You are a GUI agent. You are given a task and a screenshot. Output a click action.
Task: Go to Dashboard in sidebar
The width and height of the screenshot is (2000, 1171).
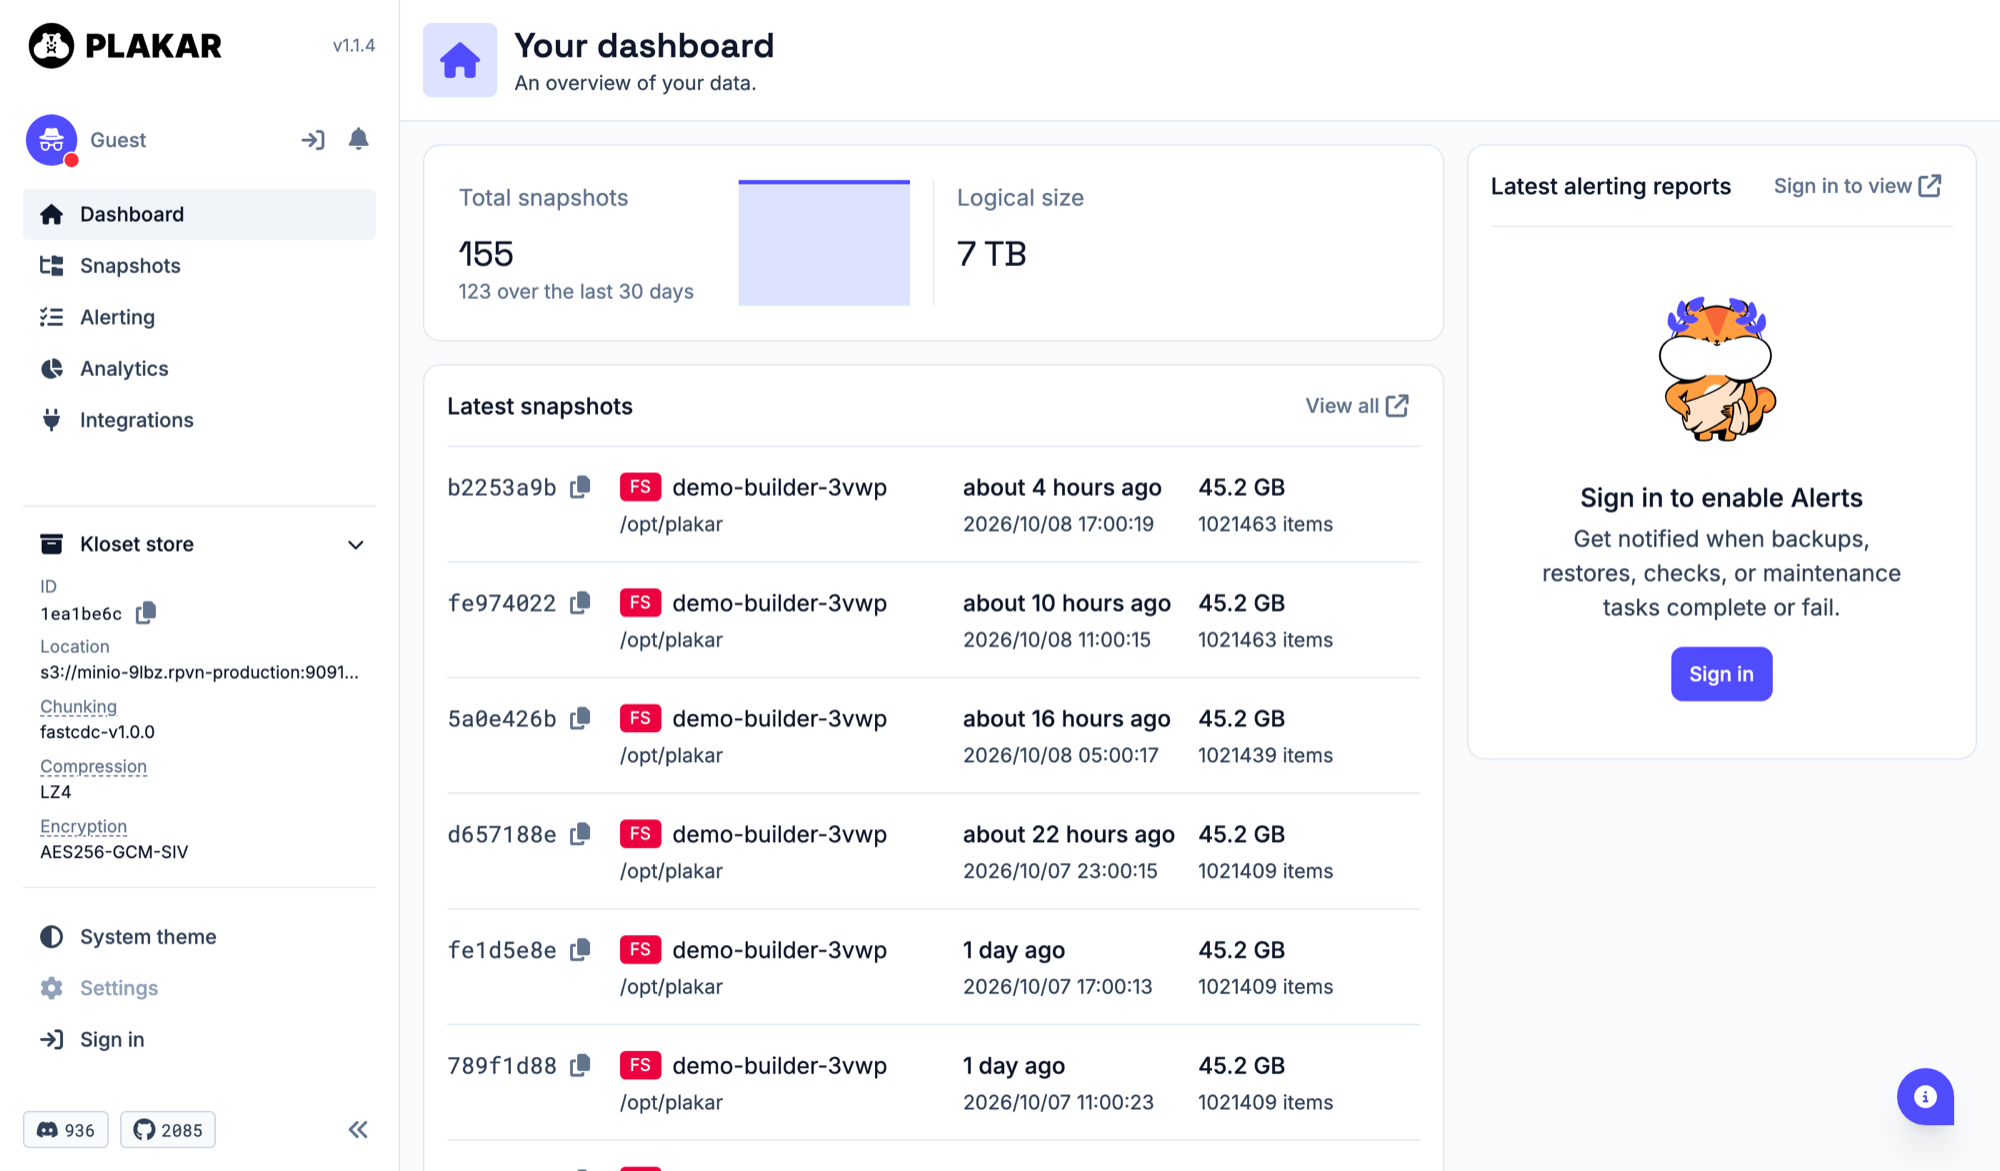(199, 214)
